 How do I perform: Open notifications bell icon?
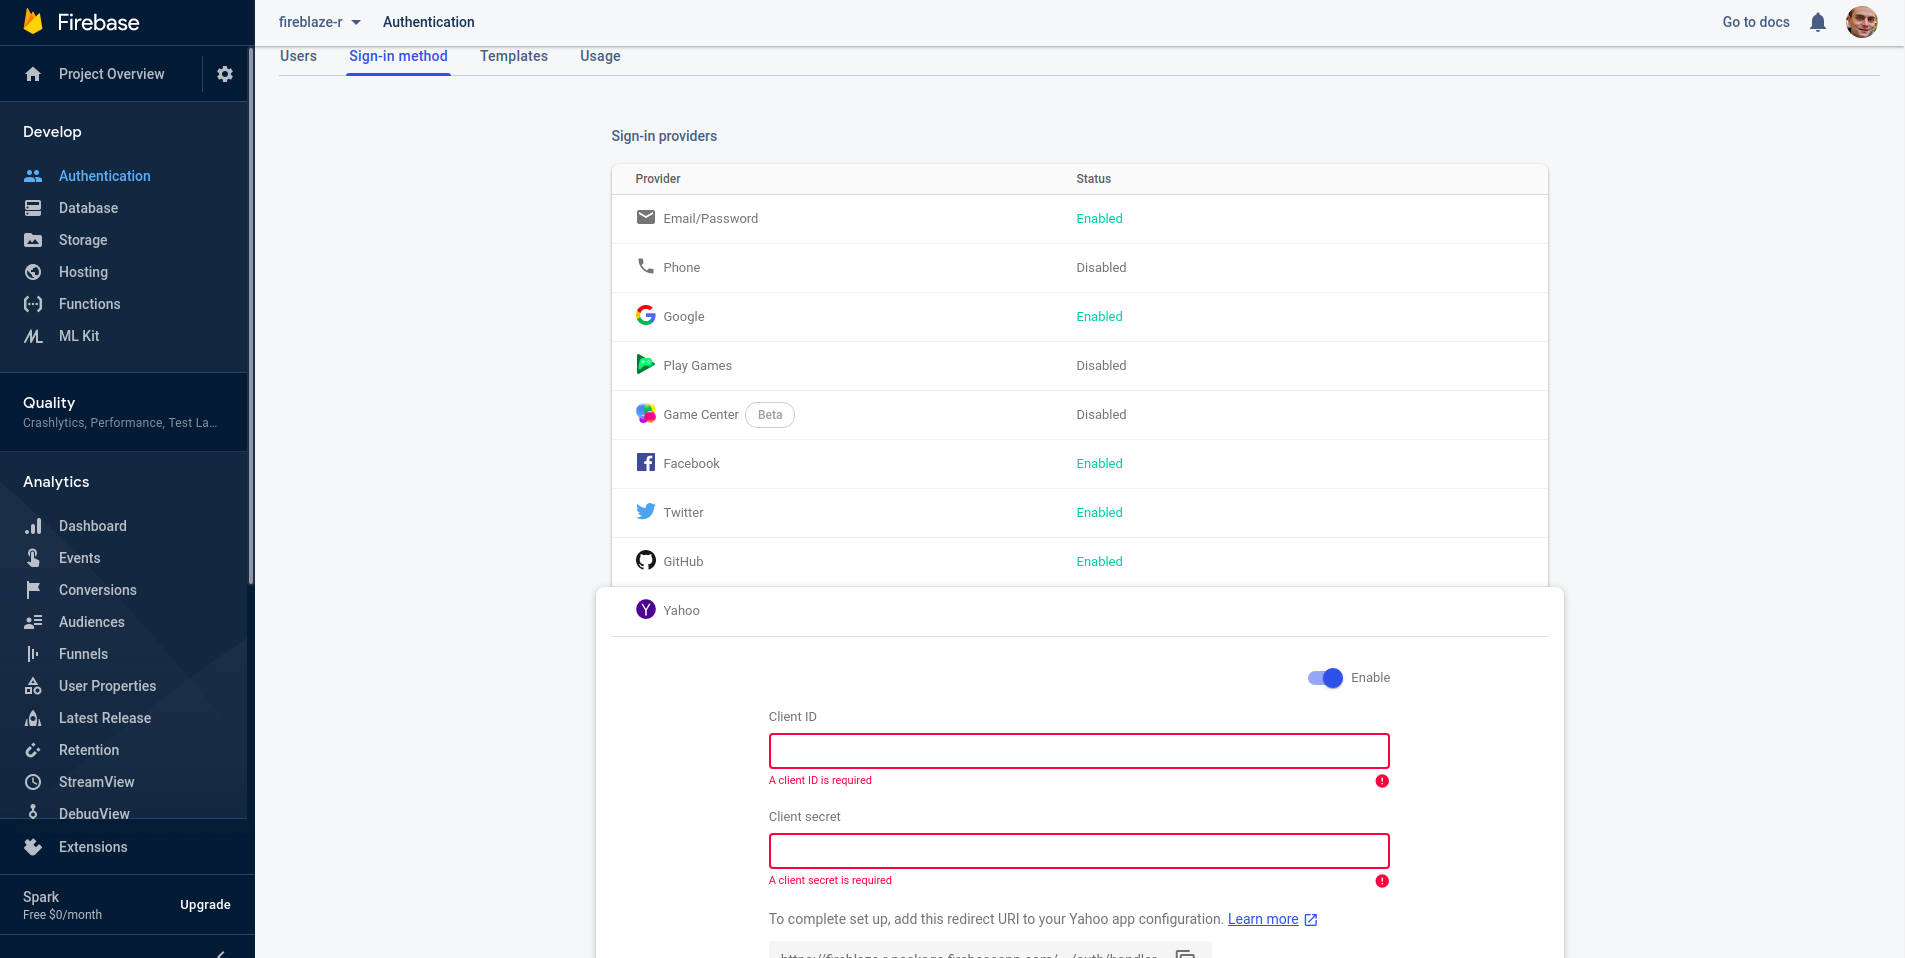1818,22
